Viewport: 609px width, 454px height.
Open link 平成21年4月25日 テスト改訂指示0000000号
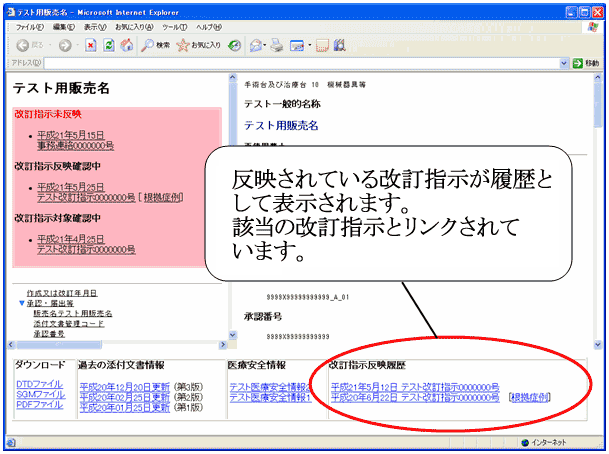(86, 245)
